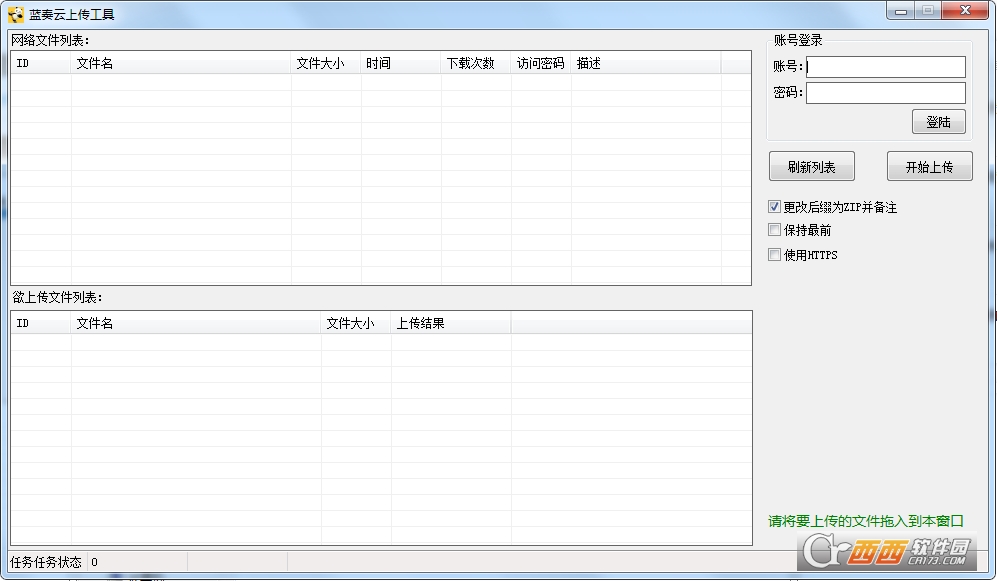Click 文件大小 header in network file list
997x581 pixels.
click(x=325, y=63)
